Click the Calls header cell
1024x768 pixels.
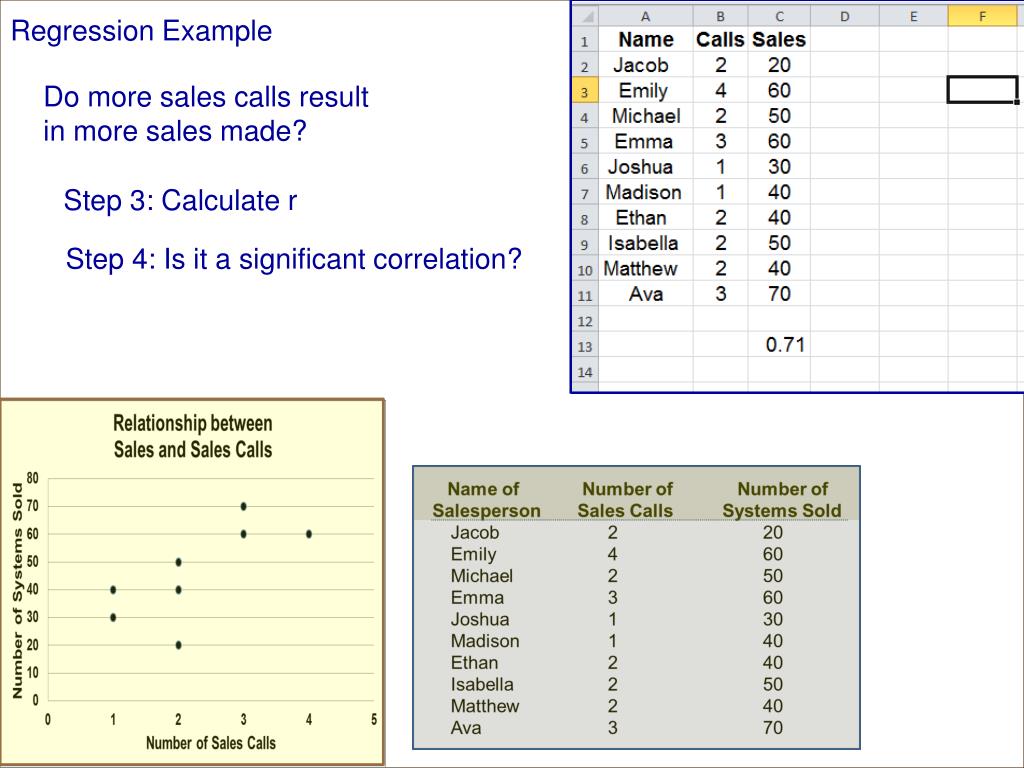720,40
